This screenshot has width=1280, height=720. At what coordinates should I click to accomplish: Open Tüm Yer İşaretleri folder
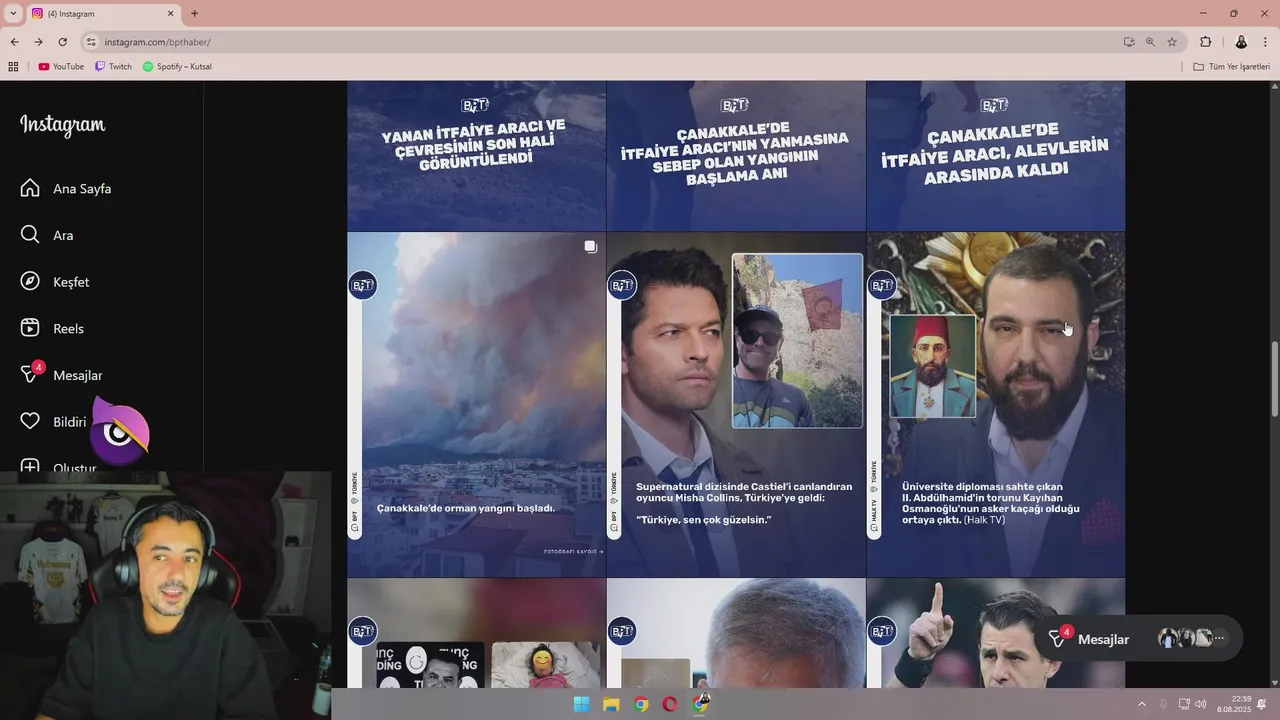[1231, 67]
